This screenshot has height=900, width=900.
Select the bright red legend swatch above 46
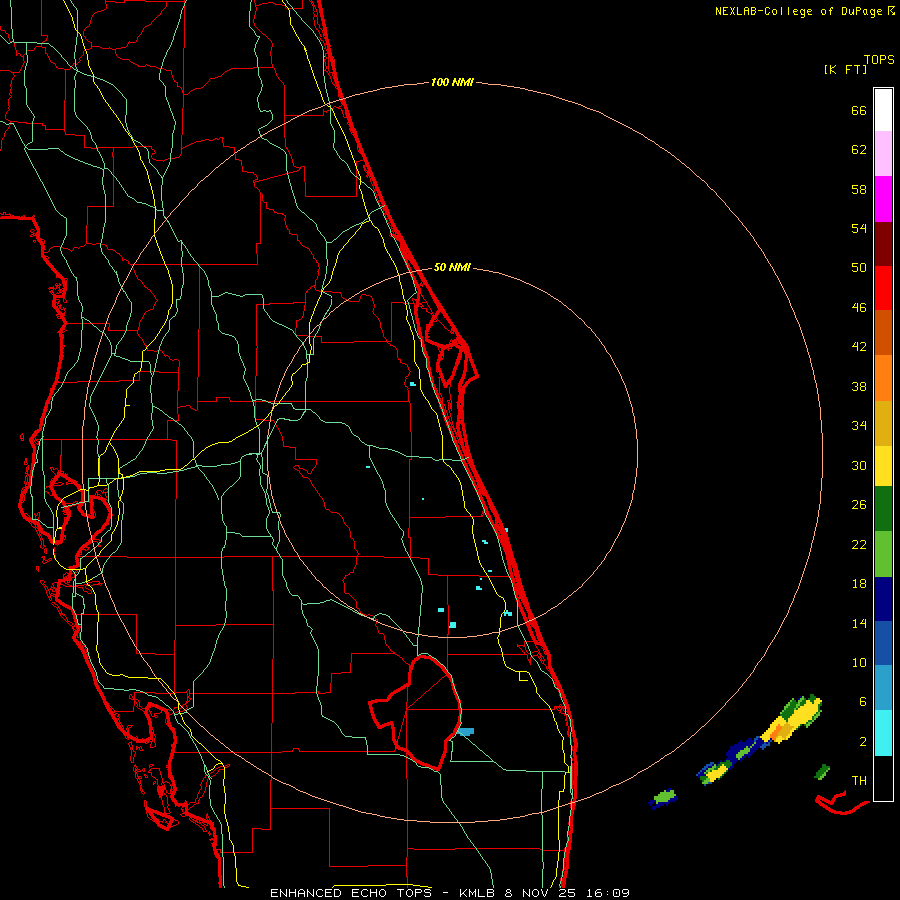tap(883, 288)
